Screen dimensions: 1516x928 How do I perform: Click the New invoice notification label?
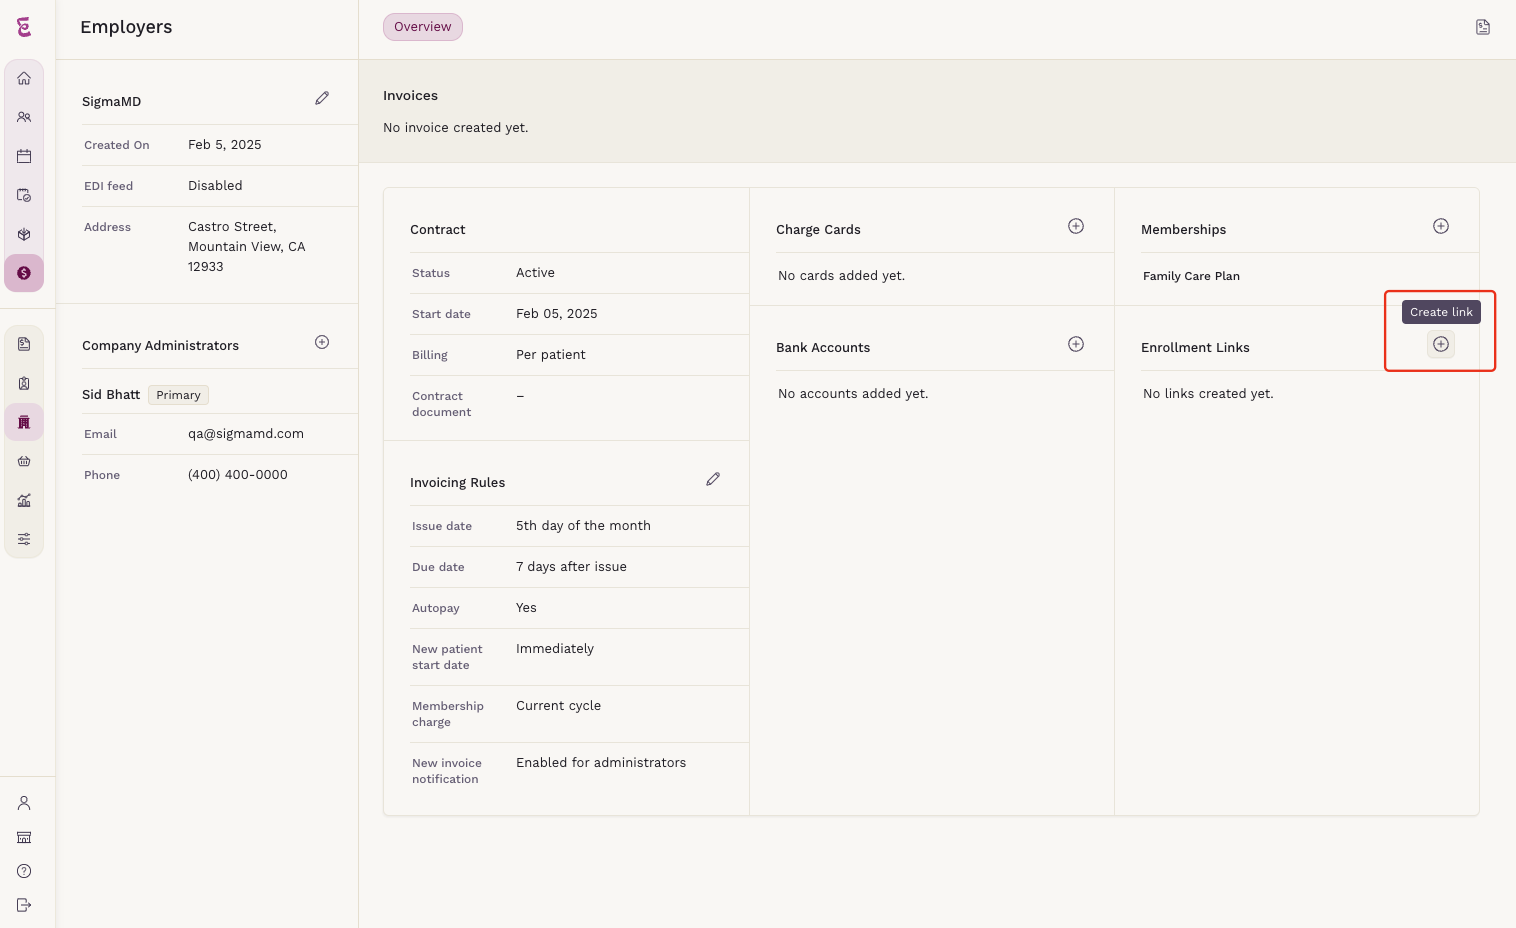pyautogui.click(x=446, y=771)
